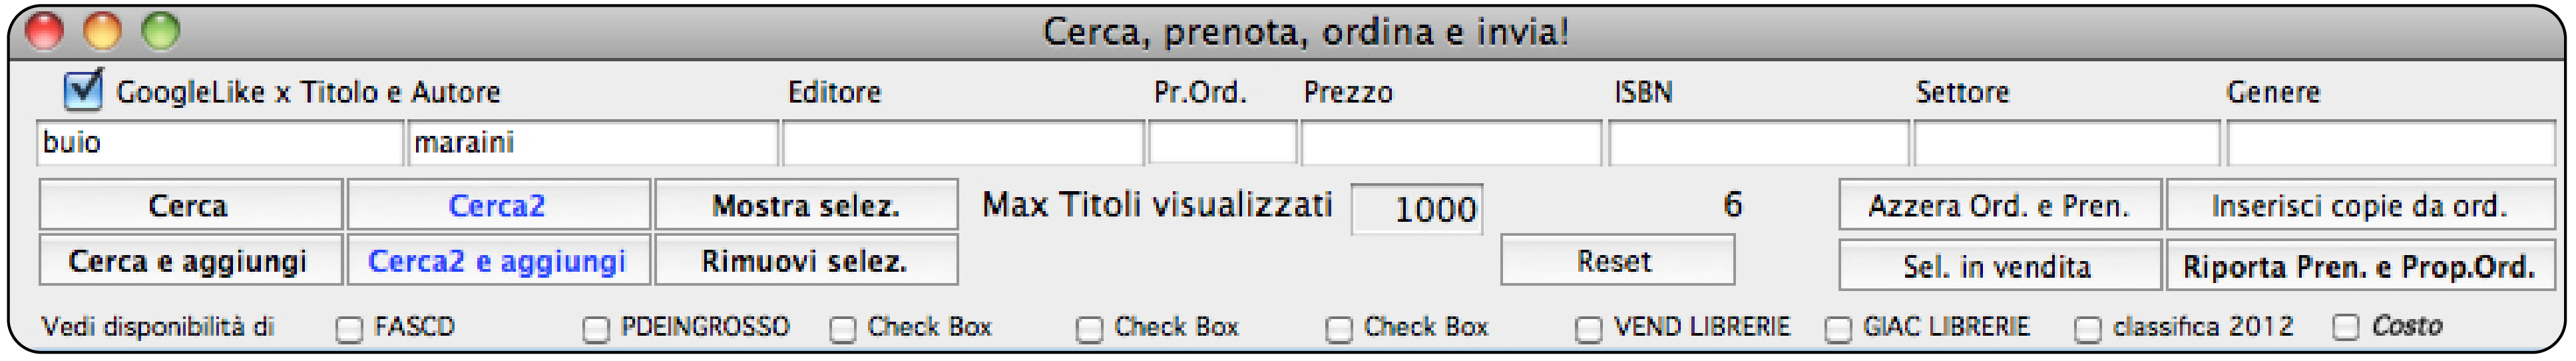
Task: Click Mostra selez. button
Action: [806, 205]
